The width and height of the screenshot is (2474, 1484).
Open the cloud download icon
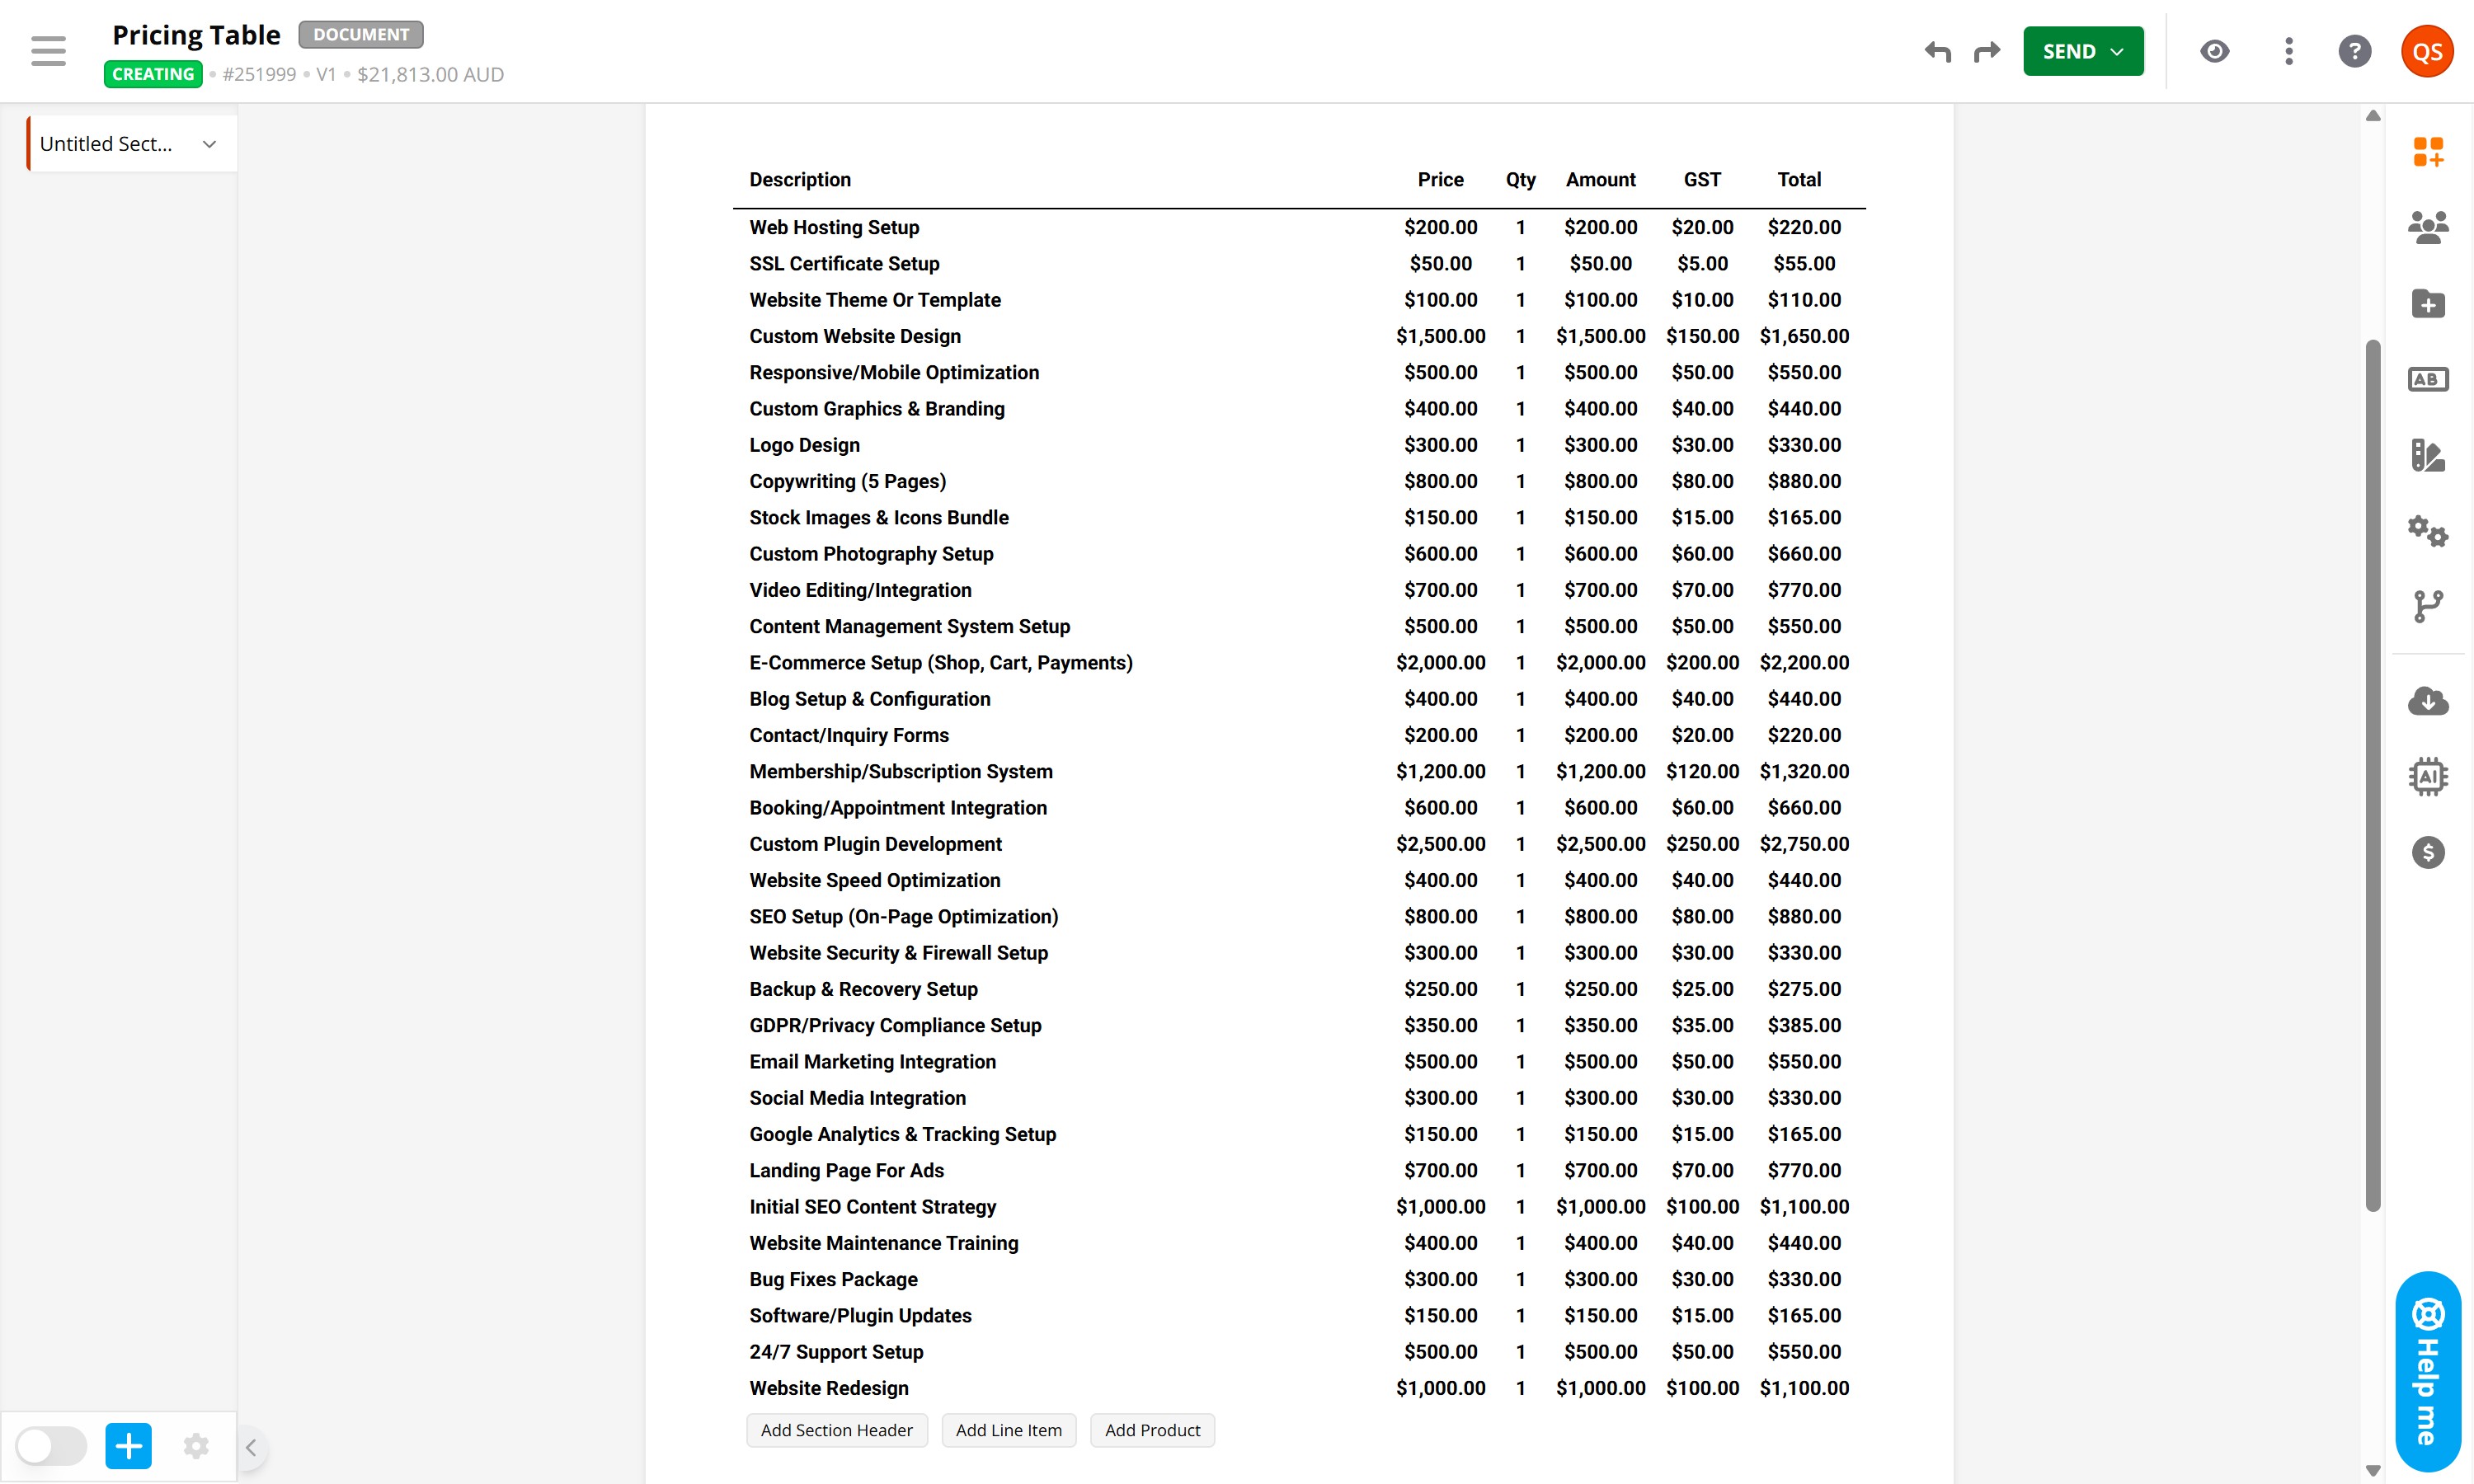[x=2427, y=701]
